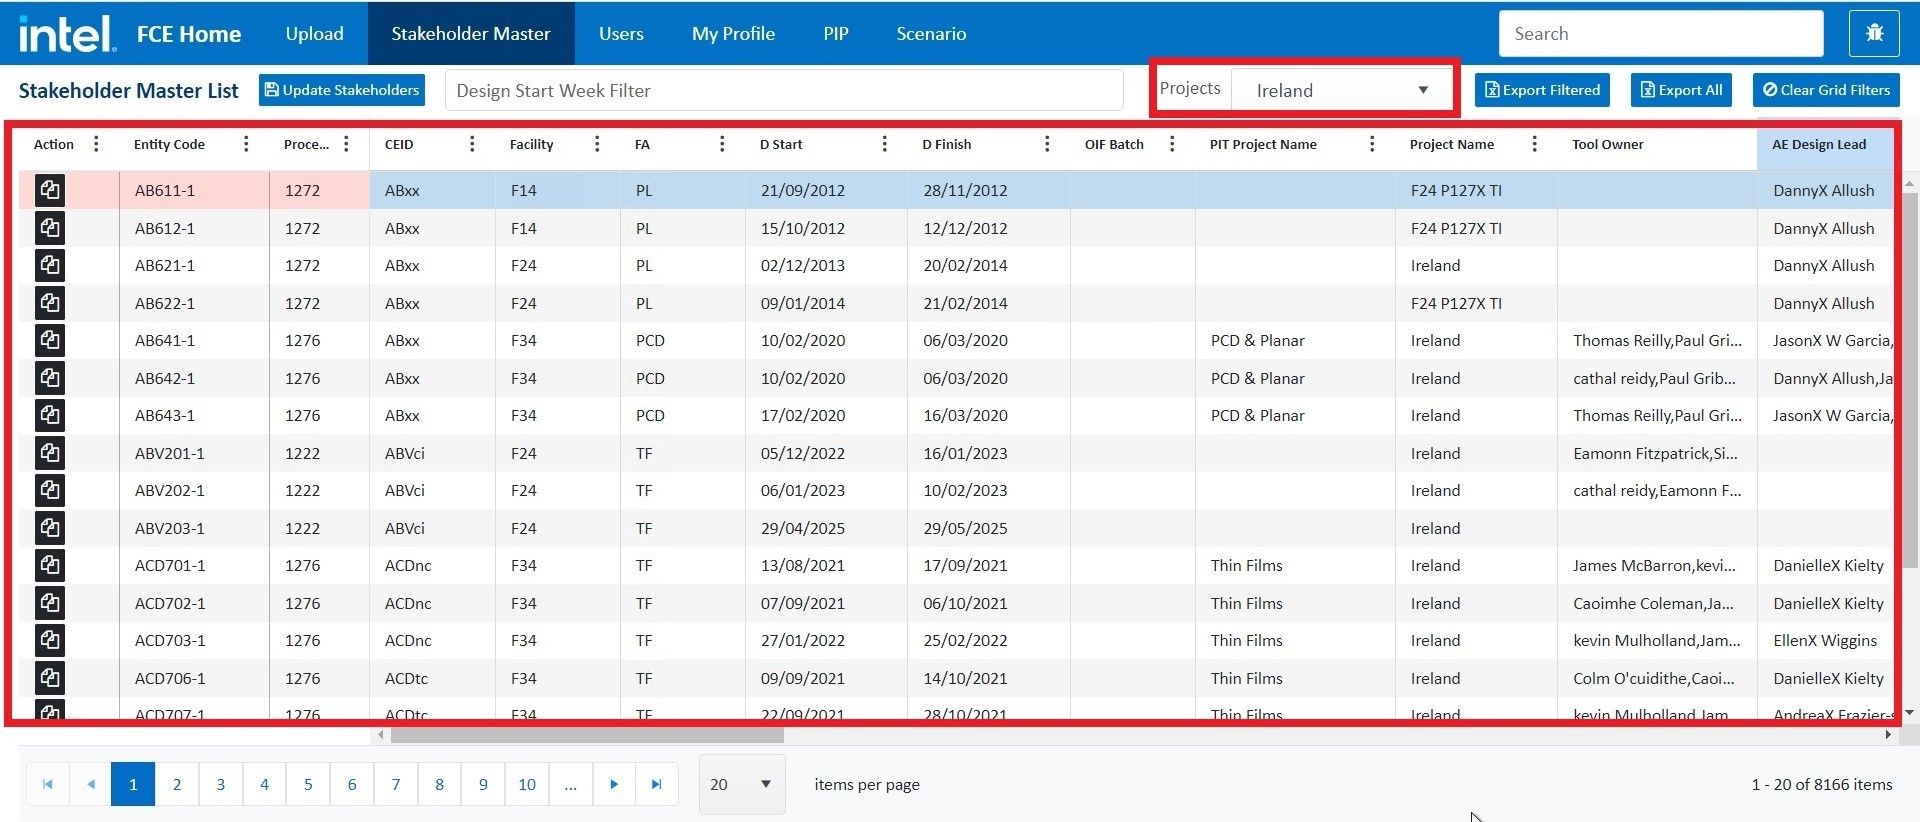Go to the last page of results
This screenshot has width=1920, height=822.
tap(656, 785)
